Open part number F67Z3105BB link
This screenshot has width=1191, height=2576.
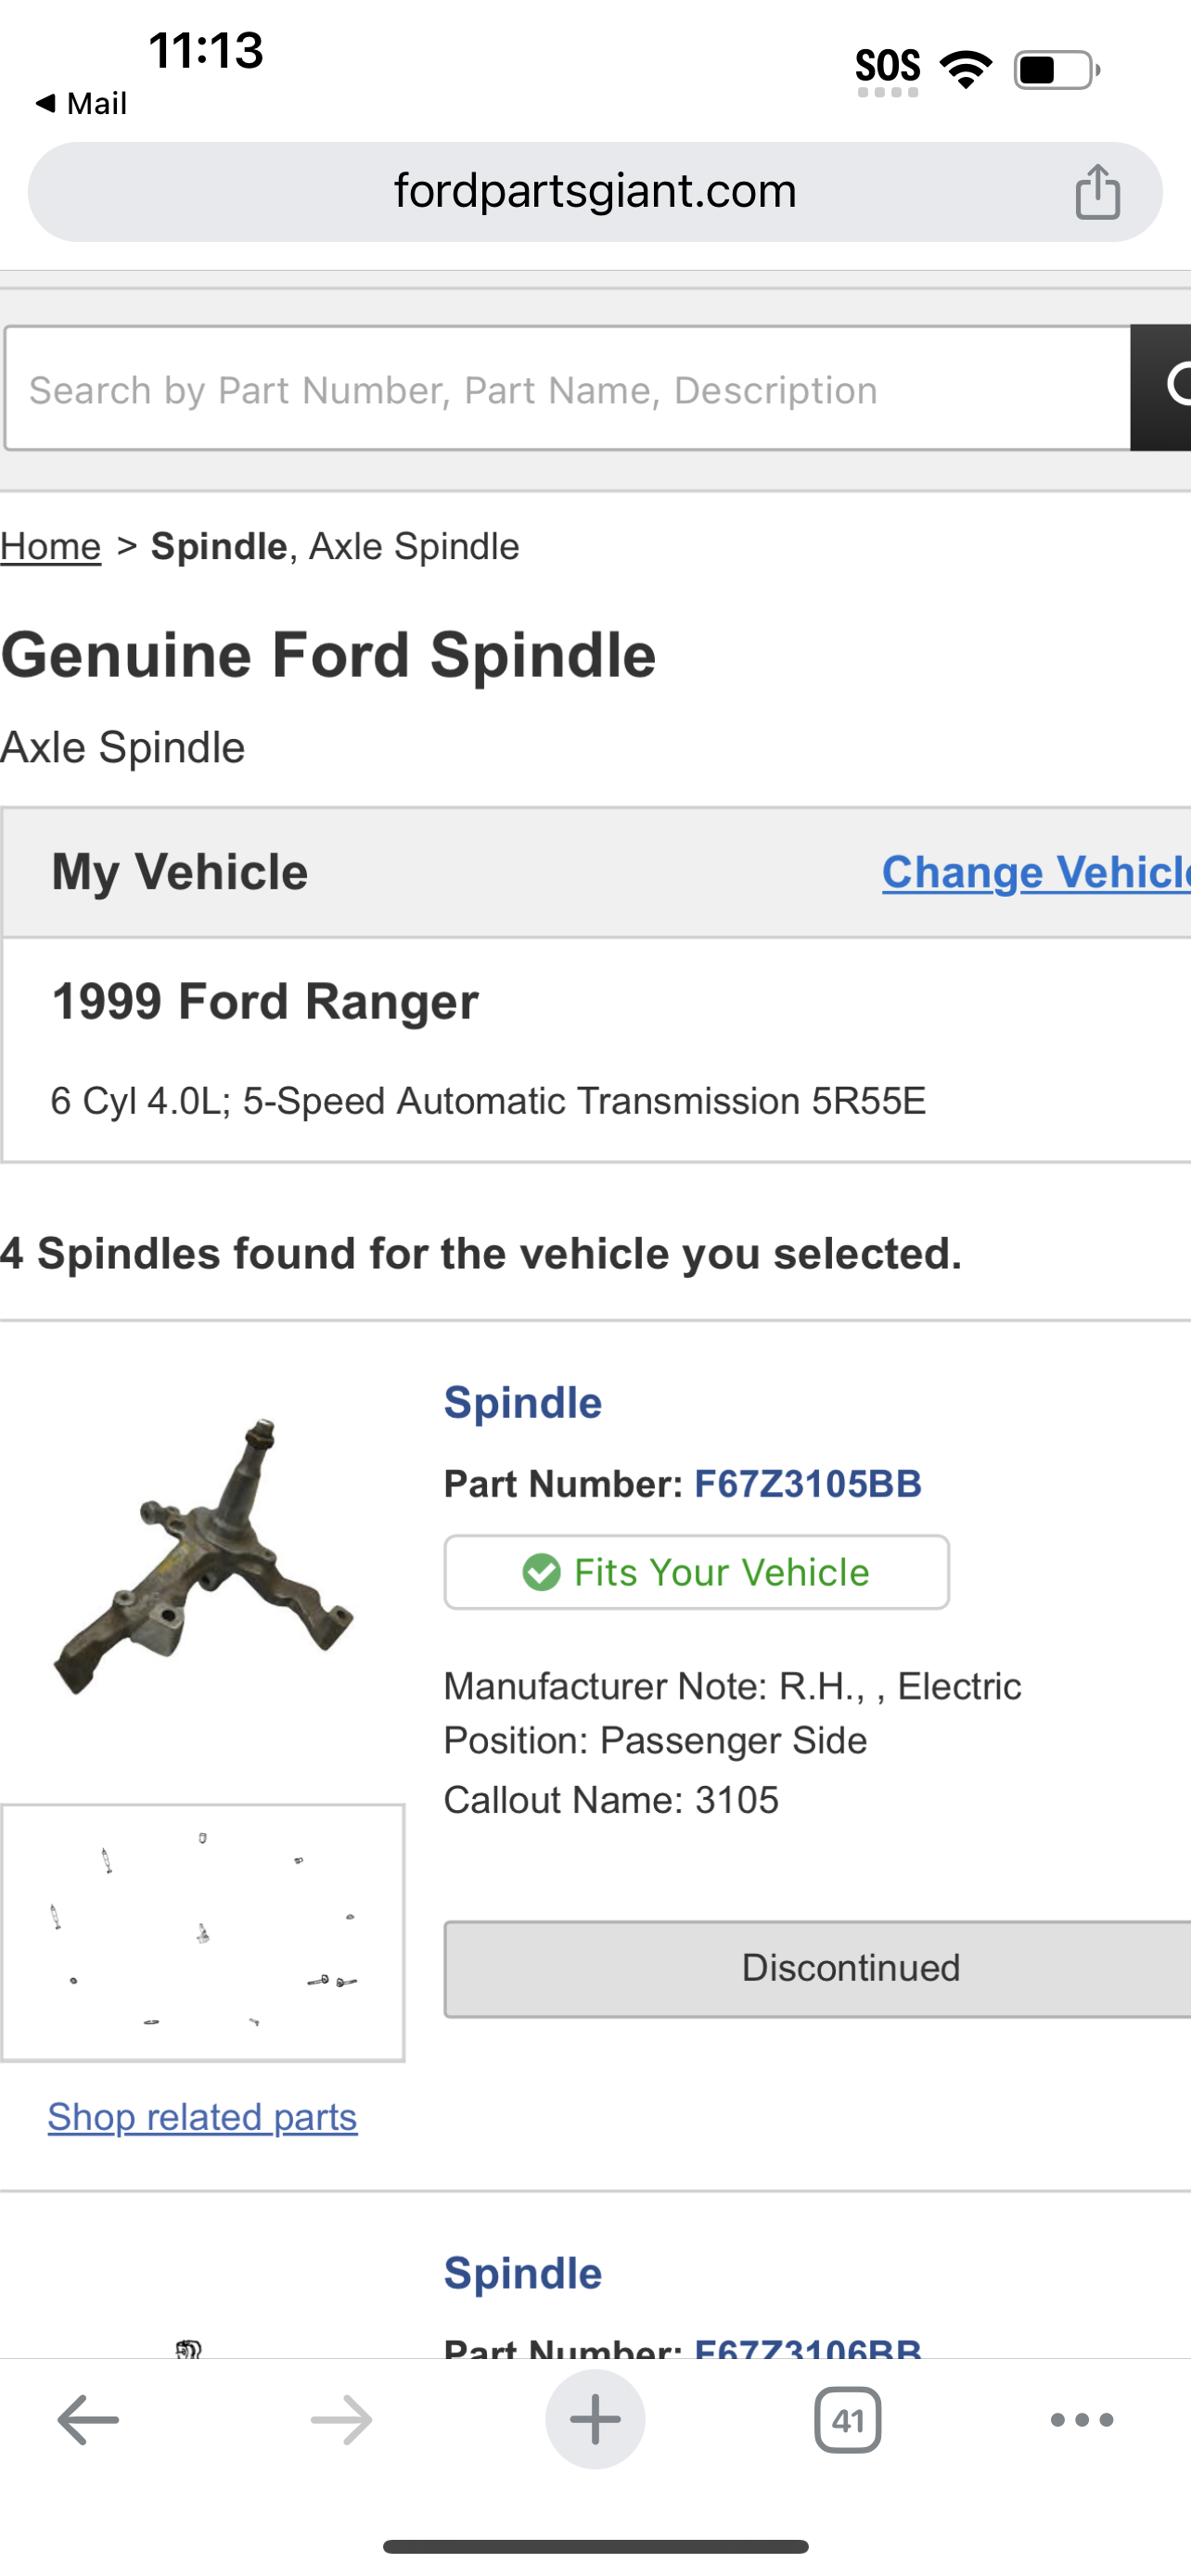point(808,1484)
